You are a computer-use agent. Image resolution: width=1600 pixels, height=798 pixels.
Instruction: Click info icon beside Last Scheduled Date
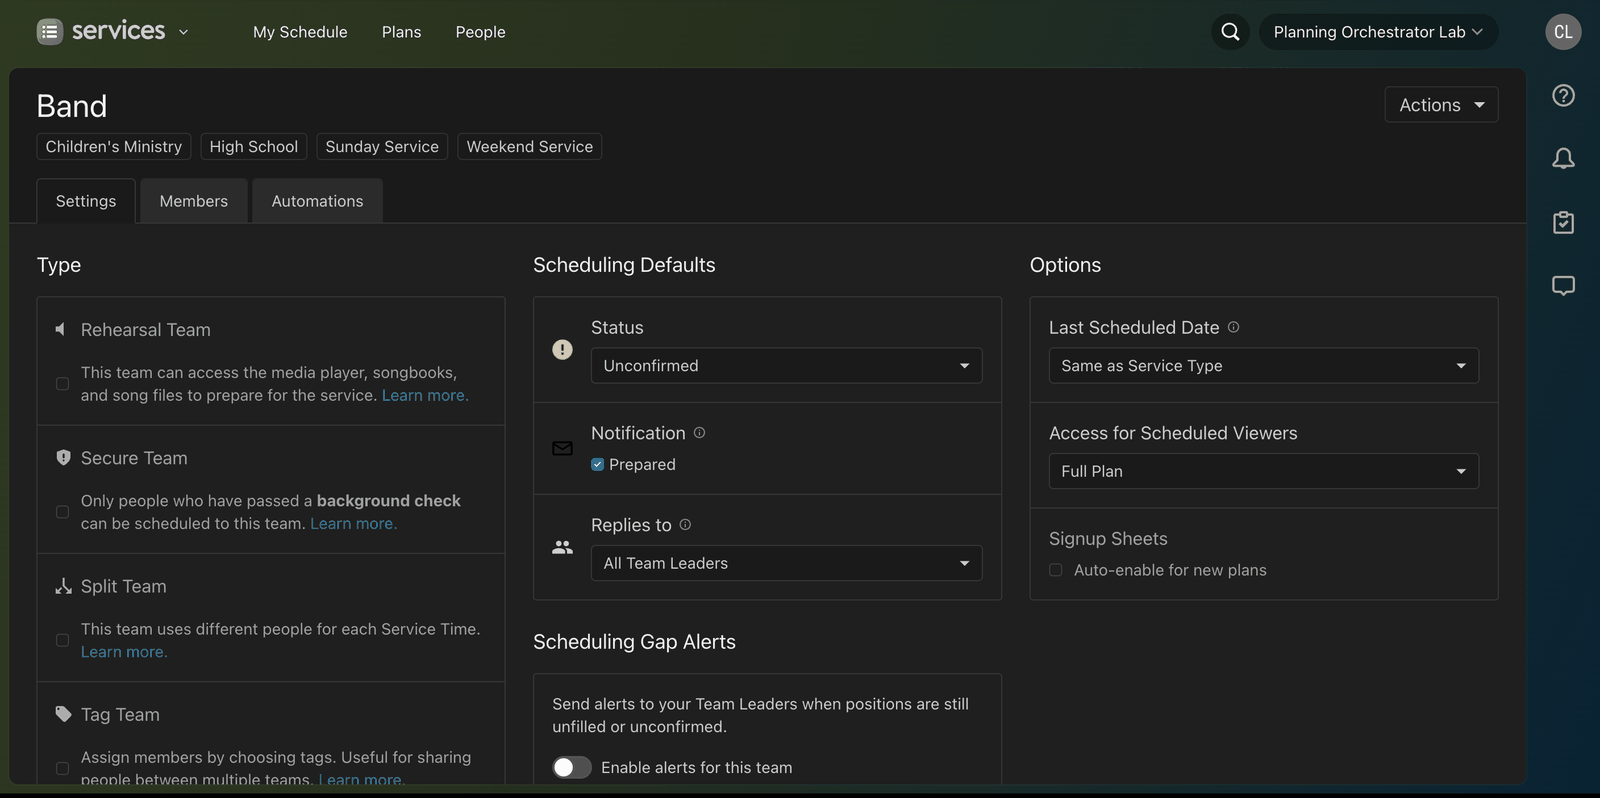(1233, 327)
